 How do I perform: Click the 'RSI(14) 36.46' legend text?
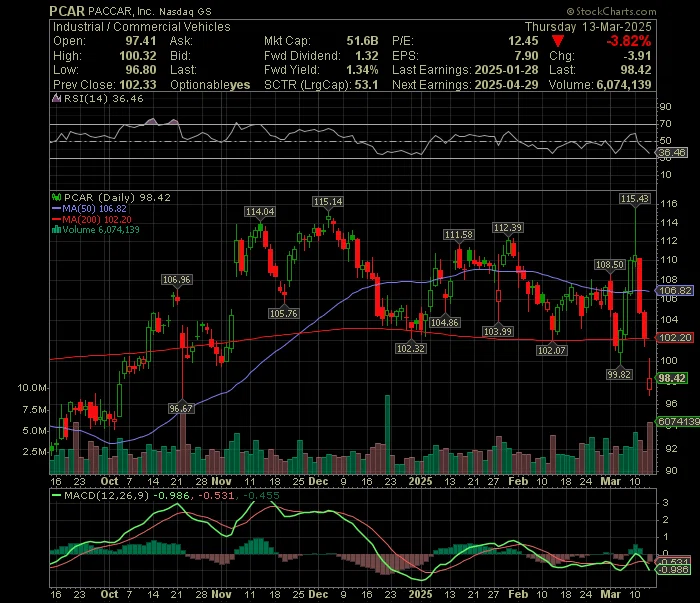pyautogui.click(x=104, y=99)
